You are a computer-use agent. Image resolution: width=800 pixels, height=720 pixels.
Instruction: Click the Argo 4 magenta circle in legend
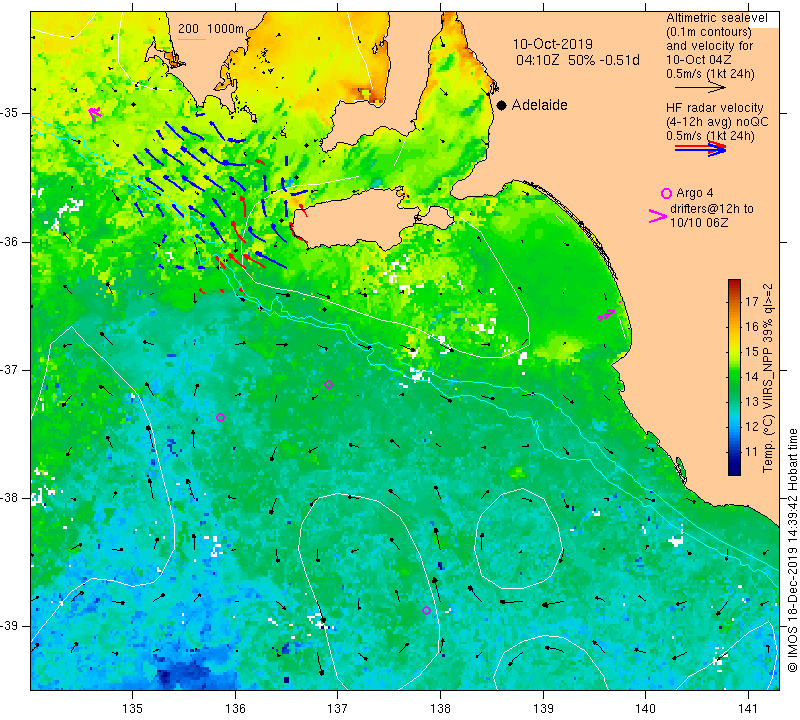pyautogui.click(x=666, y=193)
